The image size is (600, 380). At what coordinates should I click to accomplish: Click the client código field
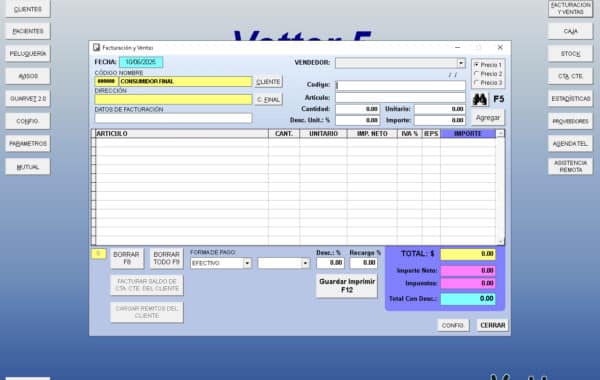click(x=107, y=82)
